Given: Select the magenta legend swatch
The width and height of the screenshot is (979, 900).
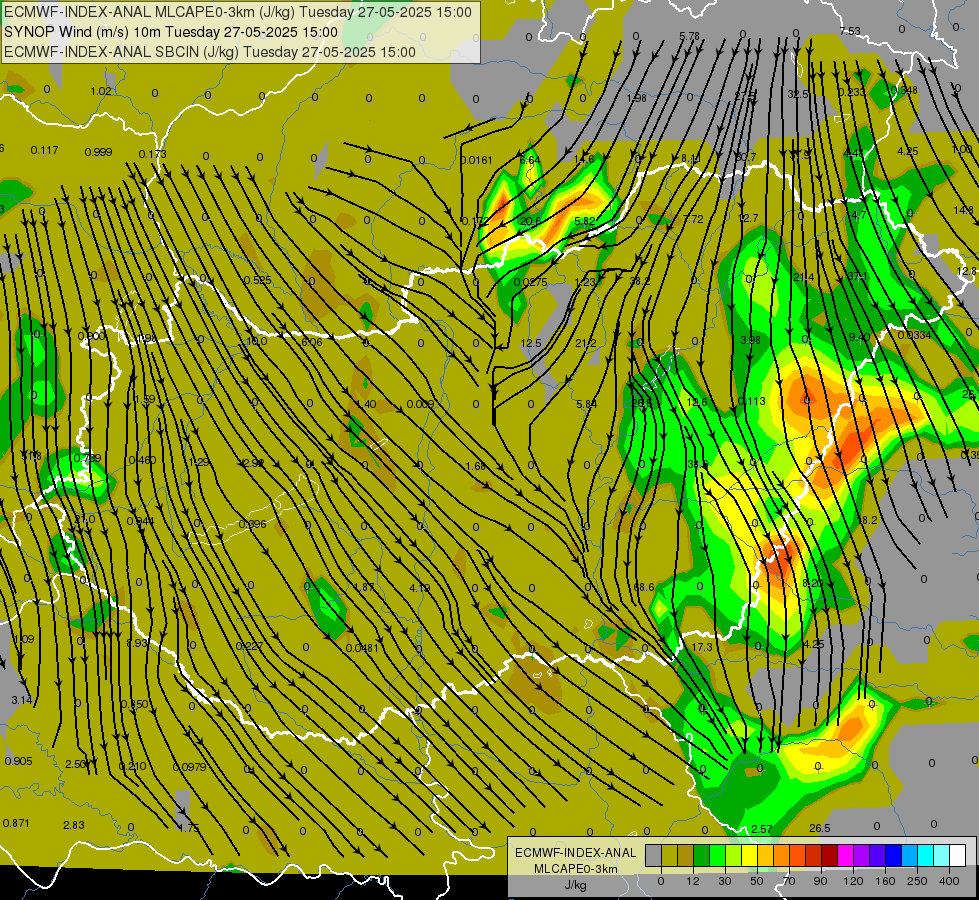Looking at the screenshot, I should coord(845,856).
